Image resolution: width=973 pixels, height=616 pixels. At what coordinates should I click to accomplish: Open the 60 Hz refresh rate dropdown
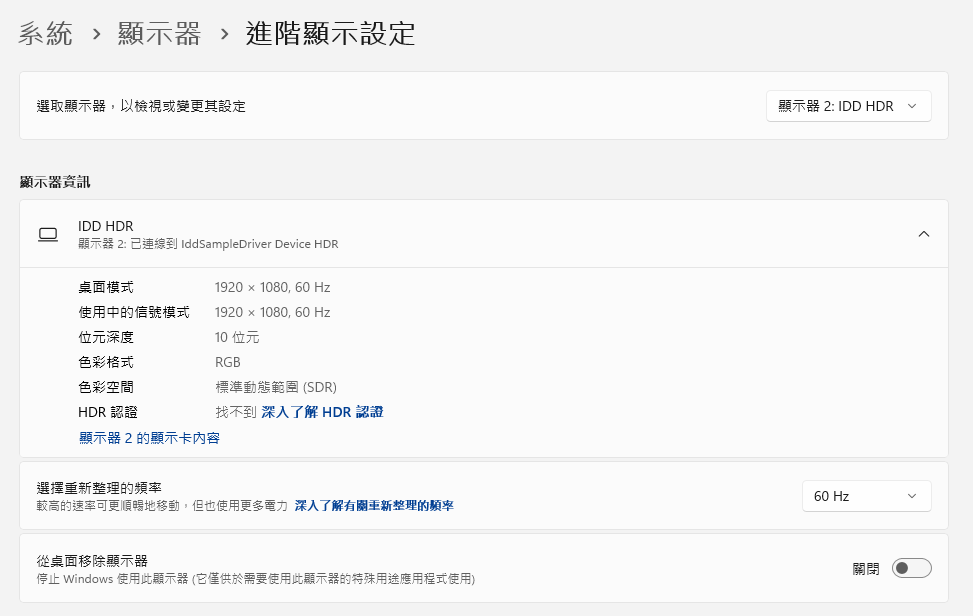tap(866, 496)
